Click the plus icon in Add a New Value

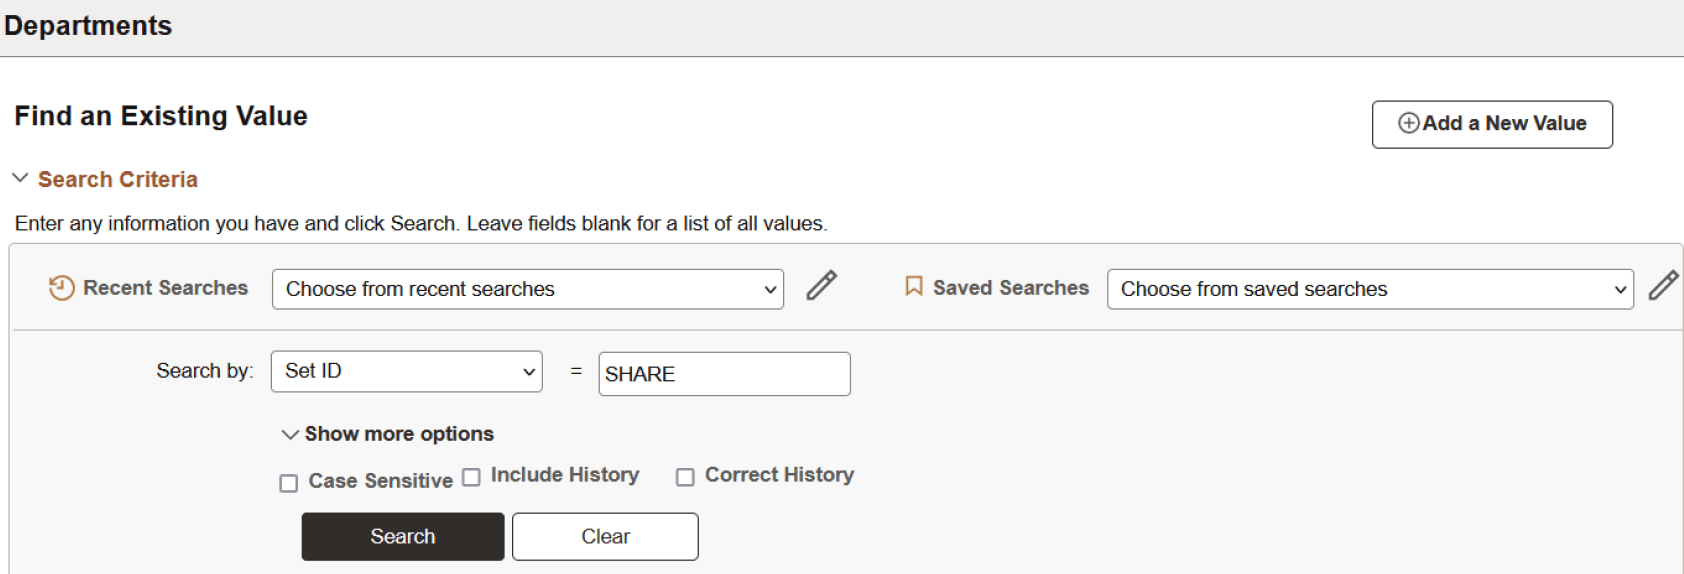(1408, 123)
